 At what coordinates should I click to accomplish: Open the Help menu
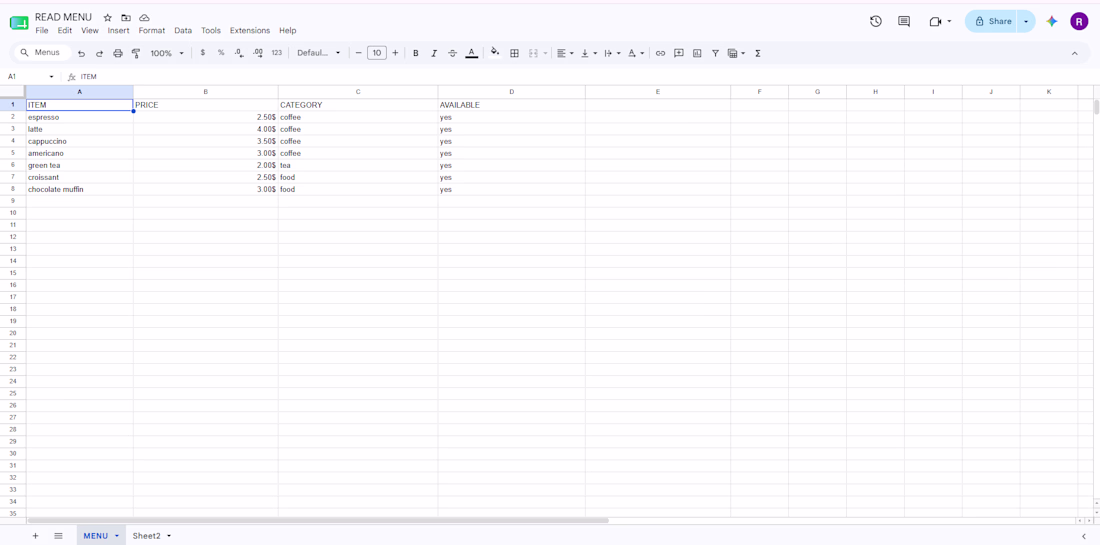click(288, 31)
